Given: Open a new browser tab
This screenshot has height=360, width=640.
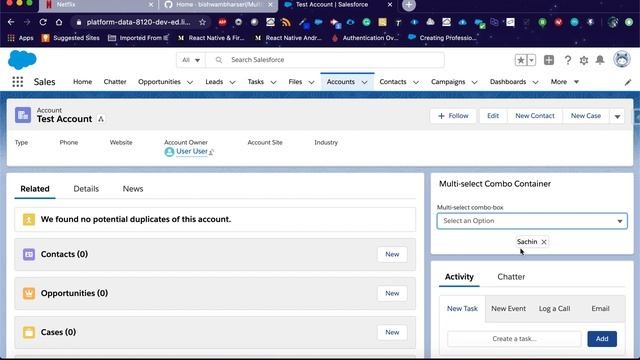Looking at the screenshot, I should click(409, 5).
